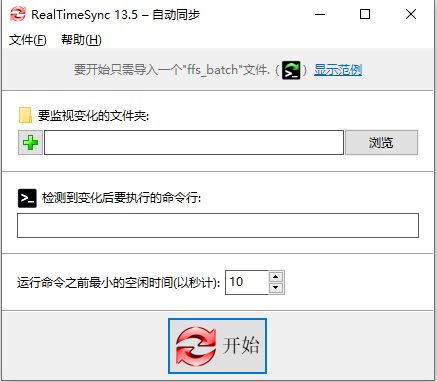Open the 文件(F) menu
This screenshot has width=437, height=382.
tap(28, 40)
